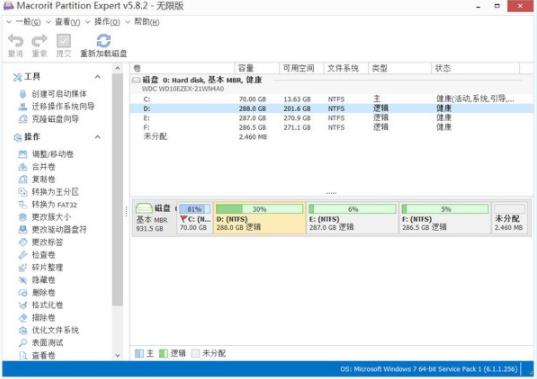Click sidebar scrollbar down arrow

pyautogui.click(x=117, y=356)
